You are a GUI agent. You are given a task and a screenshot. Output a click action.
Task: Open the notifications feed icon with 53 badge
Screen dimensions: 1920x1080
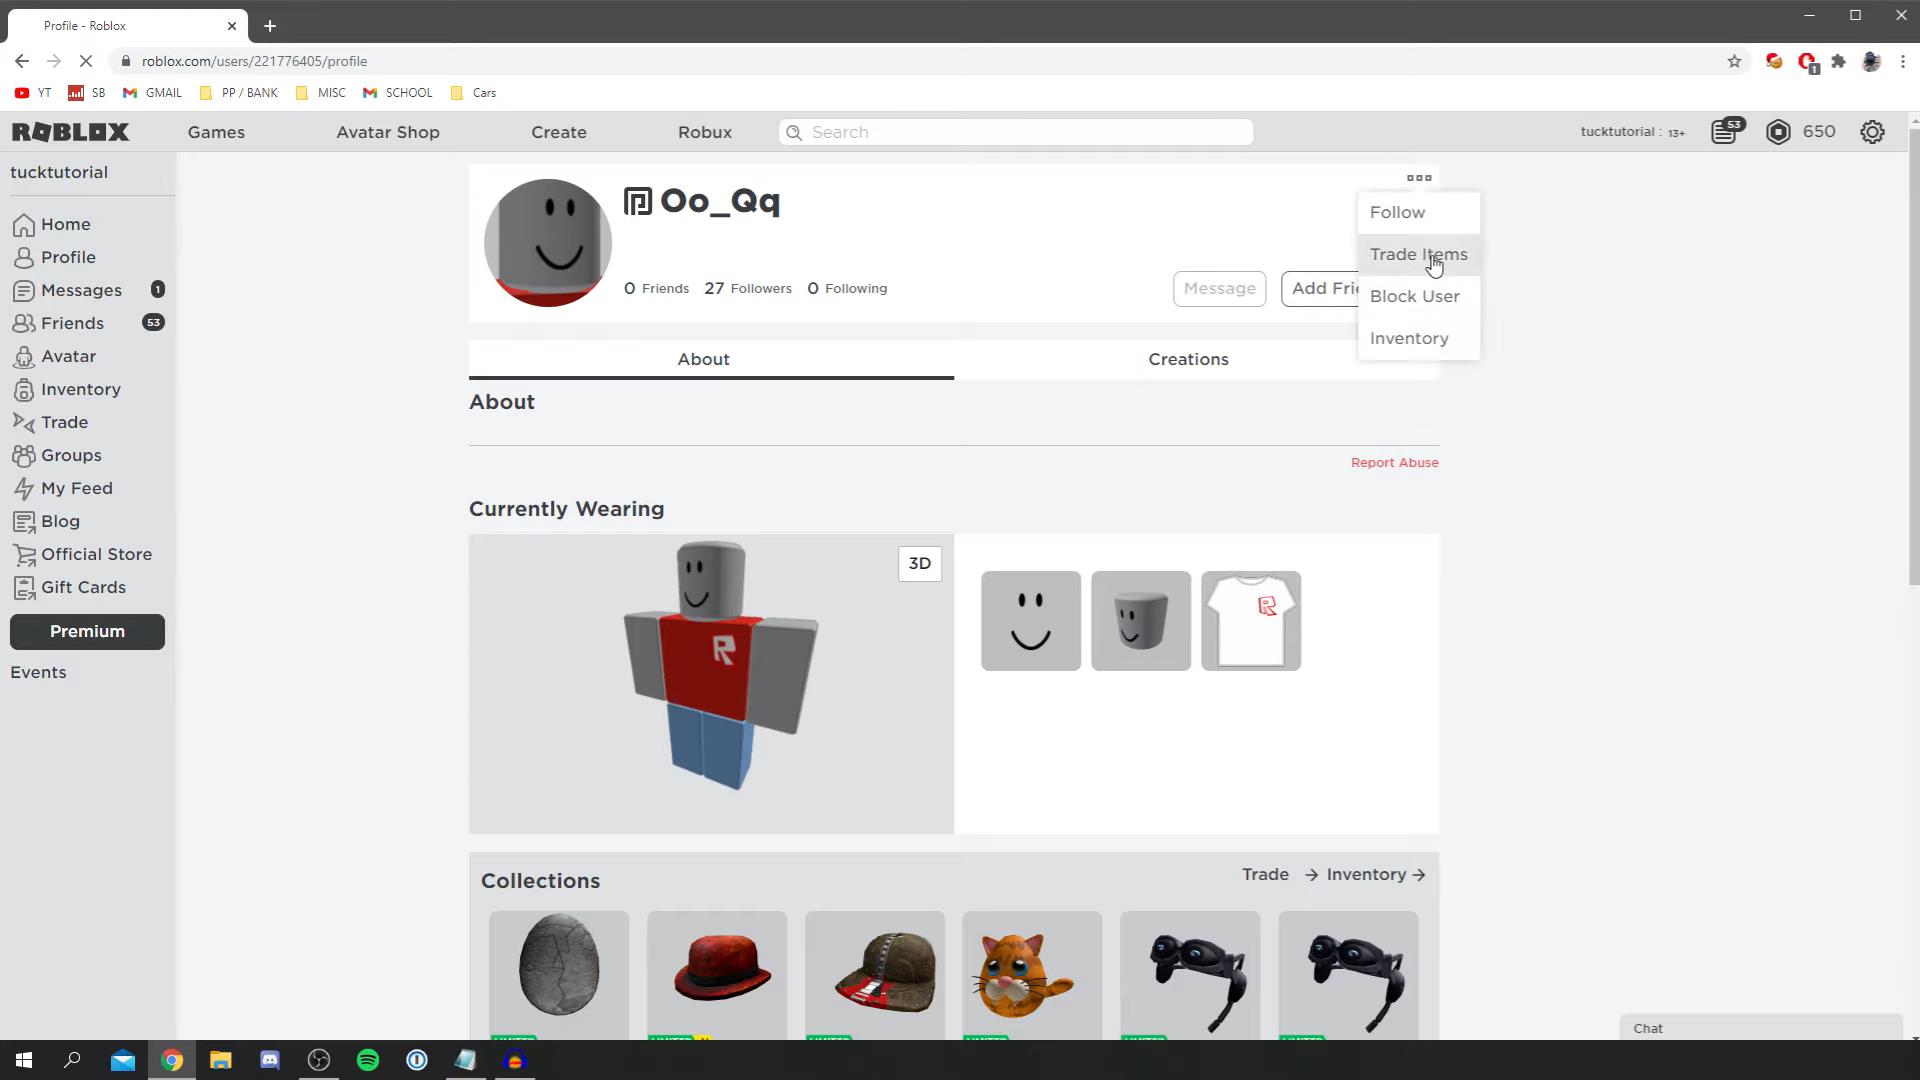(1727, 131)
